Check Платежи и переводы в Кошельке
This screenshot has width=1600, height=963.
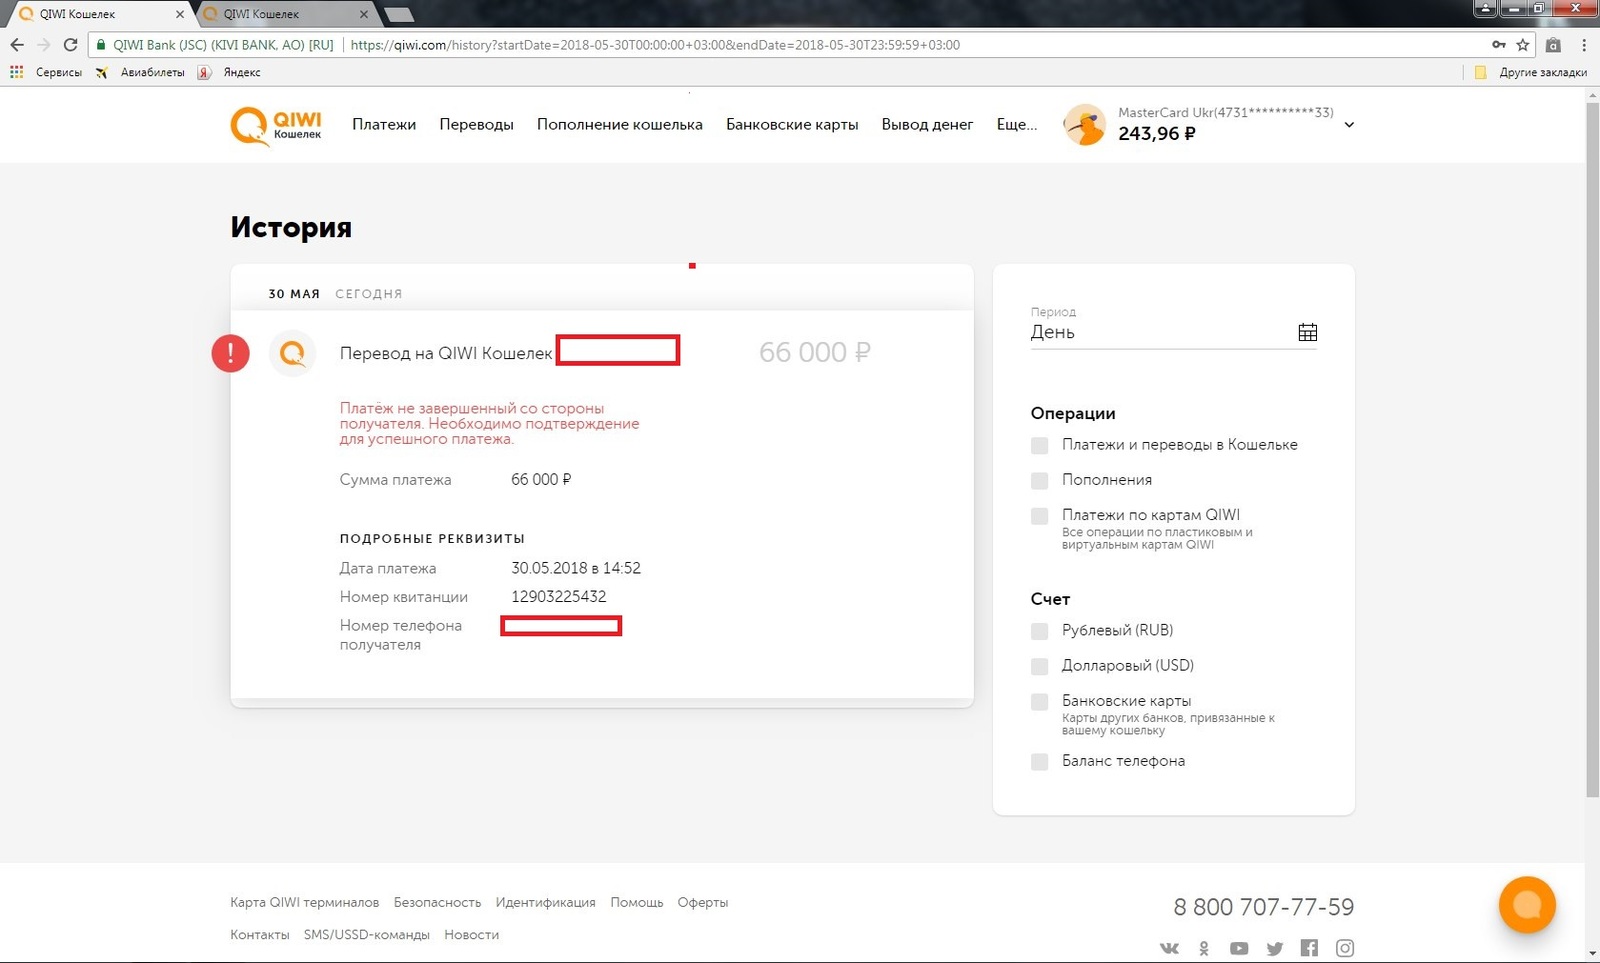pyautogui.click(x=1040, y=445)
